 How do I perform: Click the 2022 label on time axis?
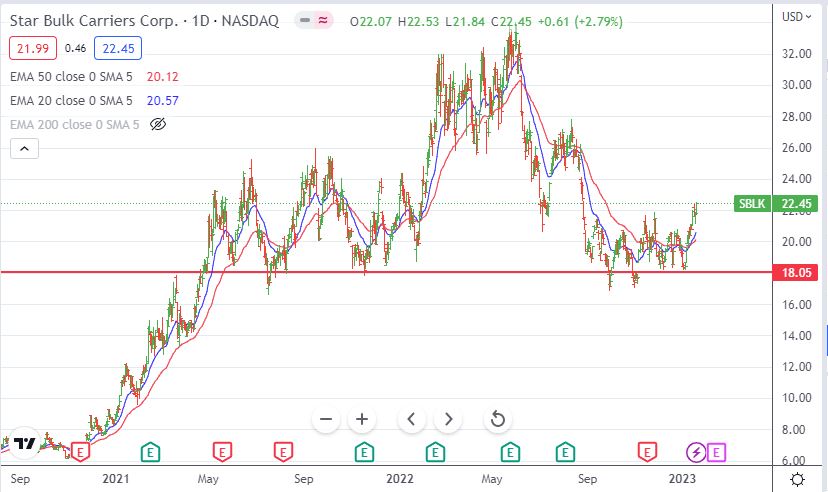pyautogui.click(x=400, y=479)
